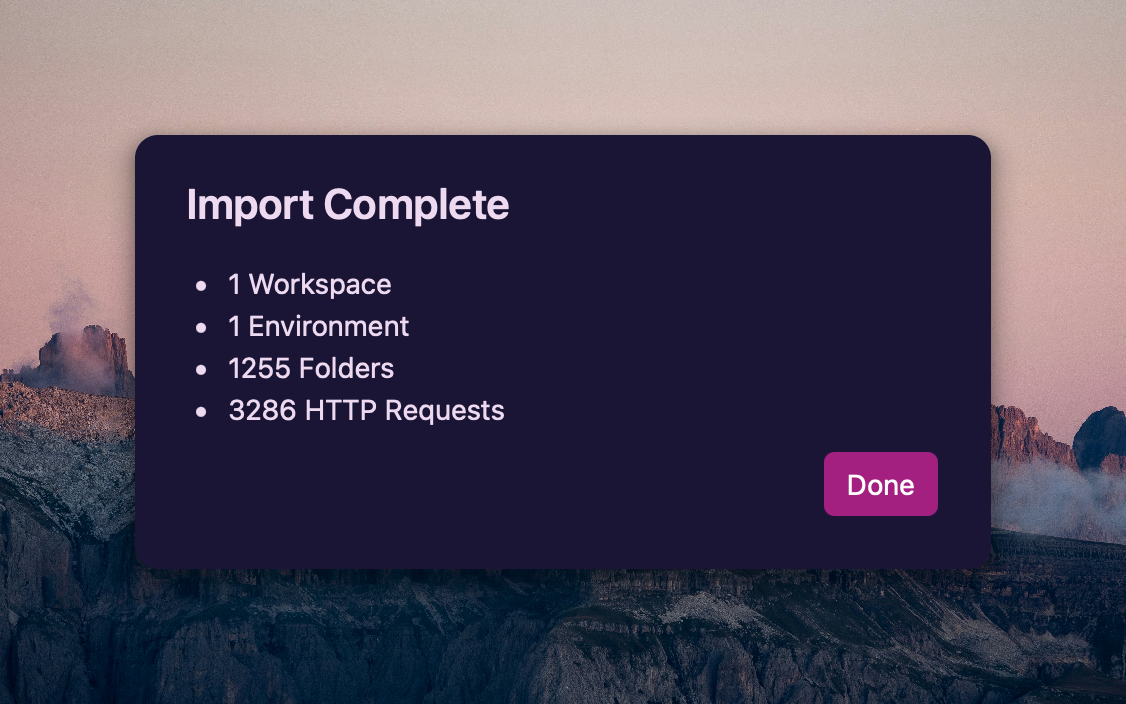
Task: Click the 1 Environment list entry
Action: (x=319, y=326)
